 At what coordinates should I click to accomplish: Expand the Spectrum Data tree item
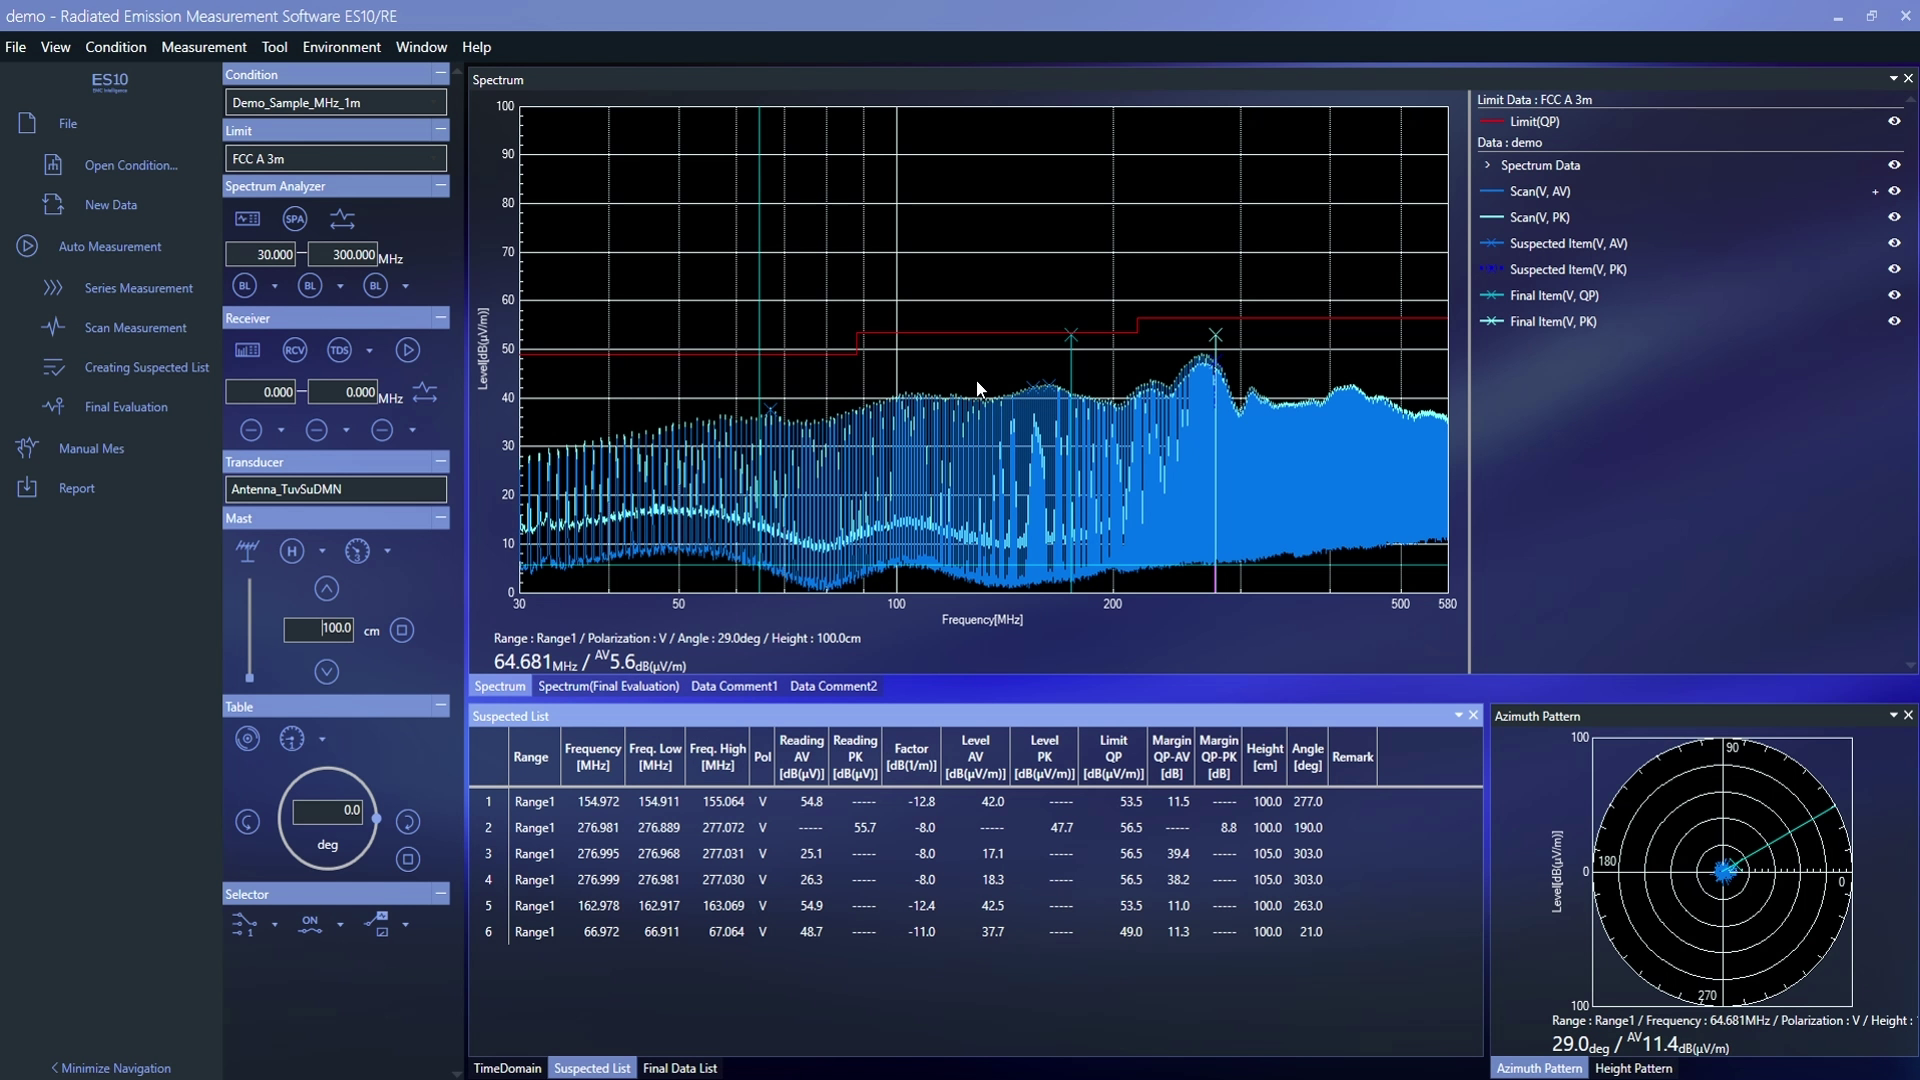1487,165
